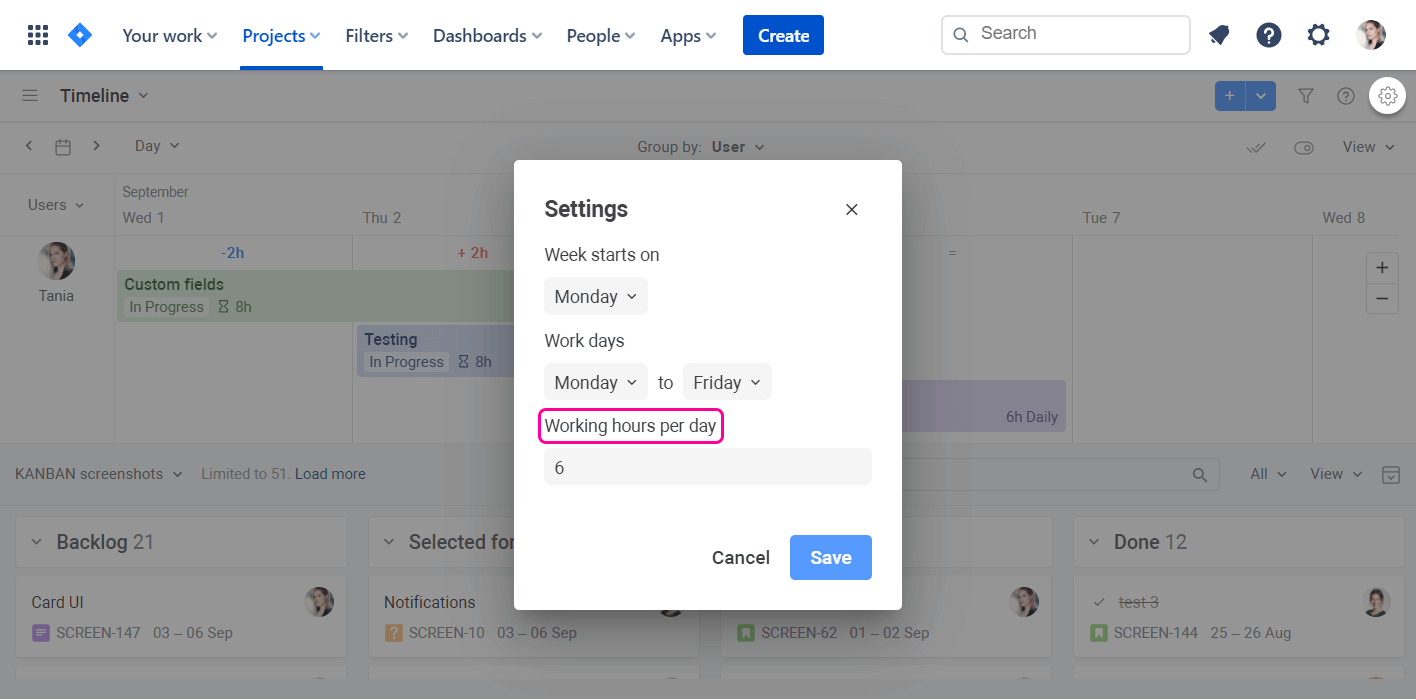The width and height of the screenshot is (1416, 700).
Task: Open Week starts on Monday dropdown
Action: [596, 297]
